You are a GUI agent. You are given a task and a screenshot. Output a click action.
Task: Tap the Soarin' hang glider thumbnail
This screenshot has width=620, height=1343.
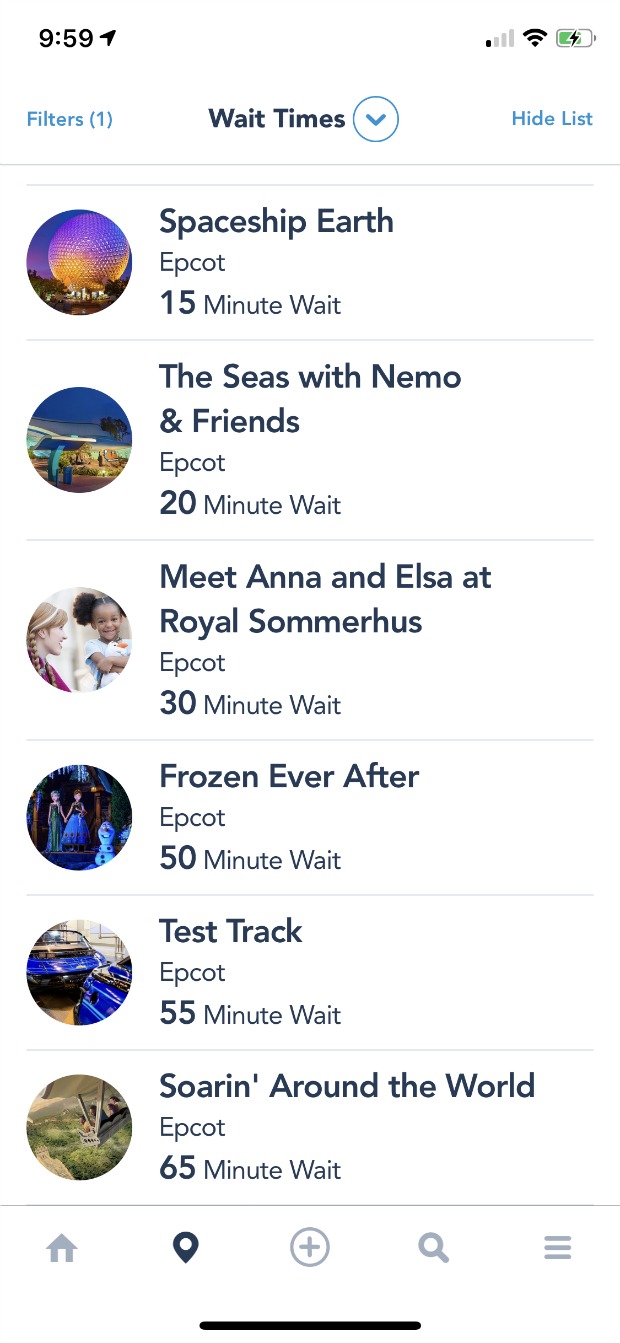click(79, 1127)
